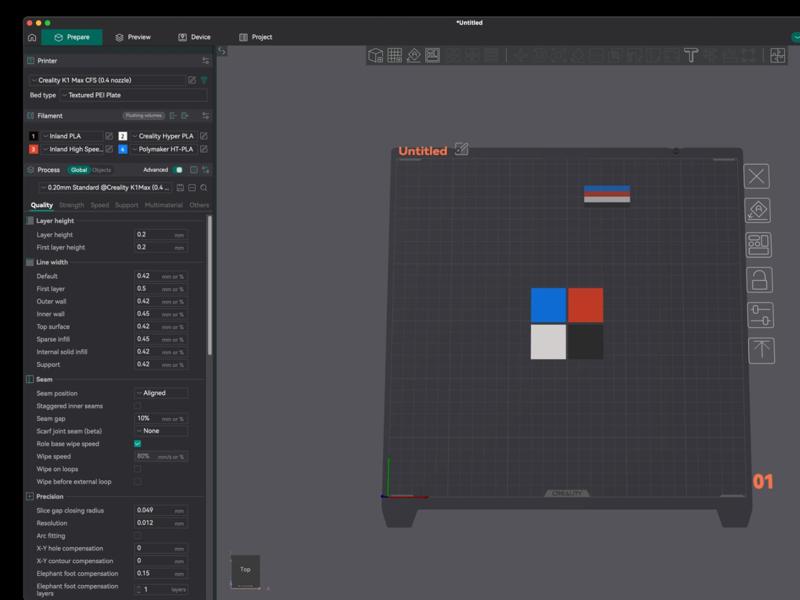800x600 pixels.
Task: Toggle the Advanced mode switch
Action: [x=178, y=170]
